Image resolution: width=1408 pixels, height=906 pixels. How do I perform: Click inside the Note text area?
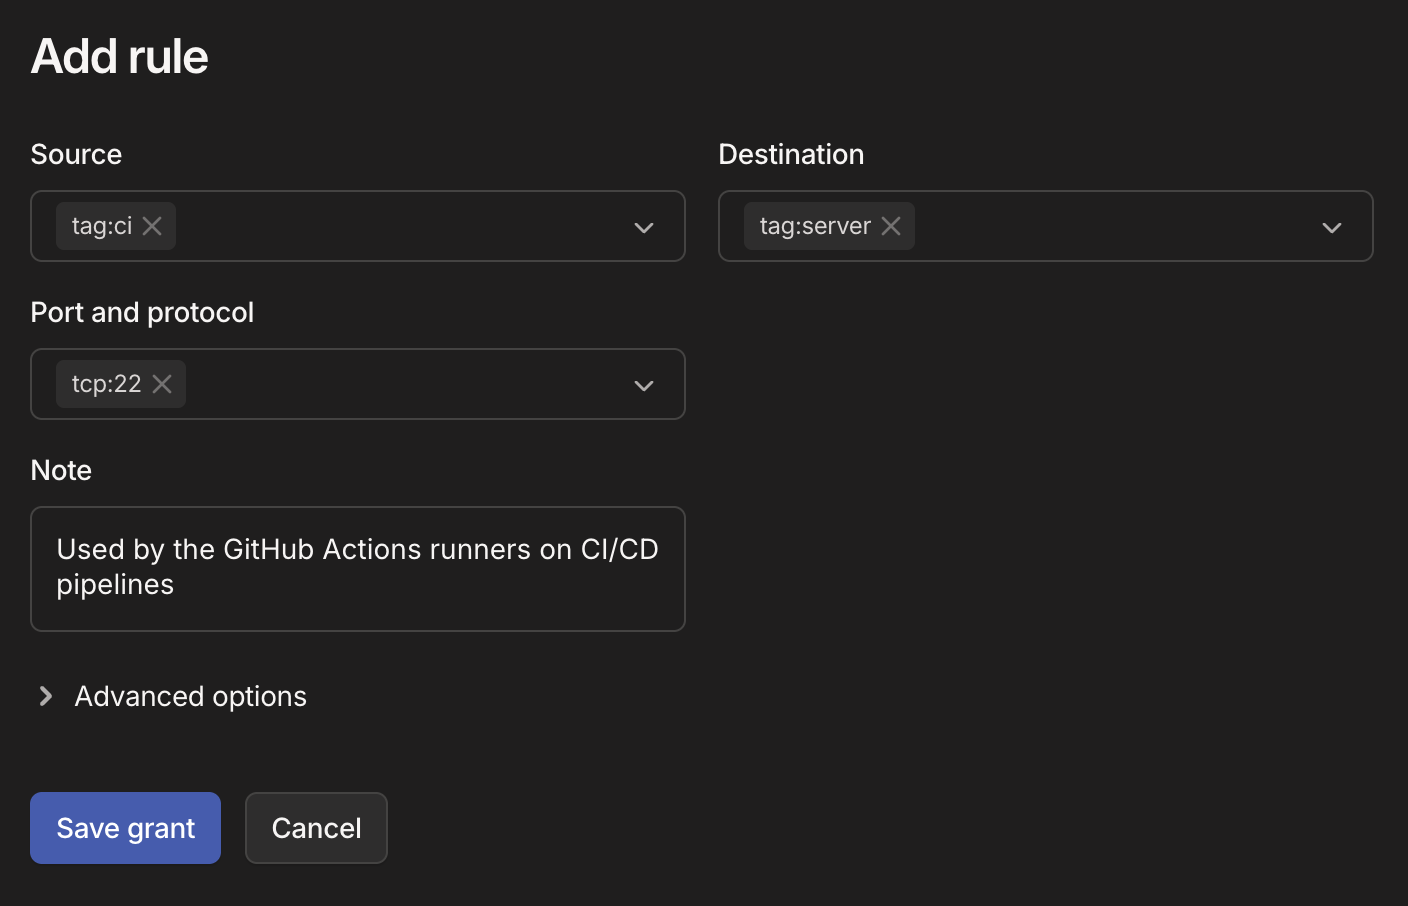coord(358,569)
